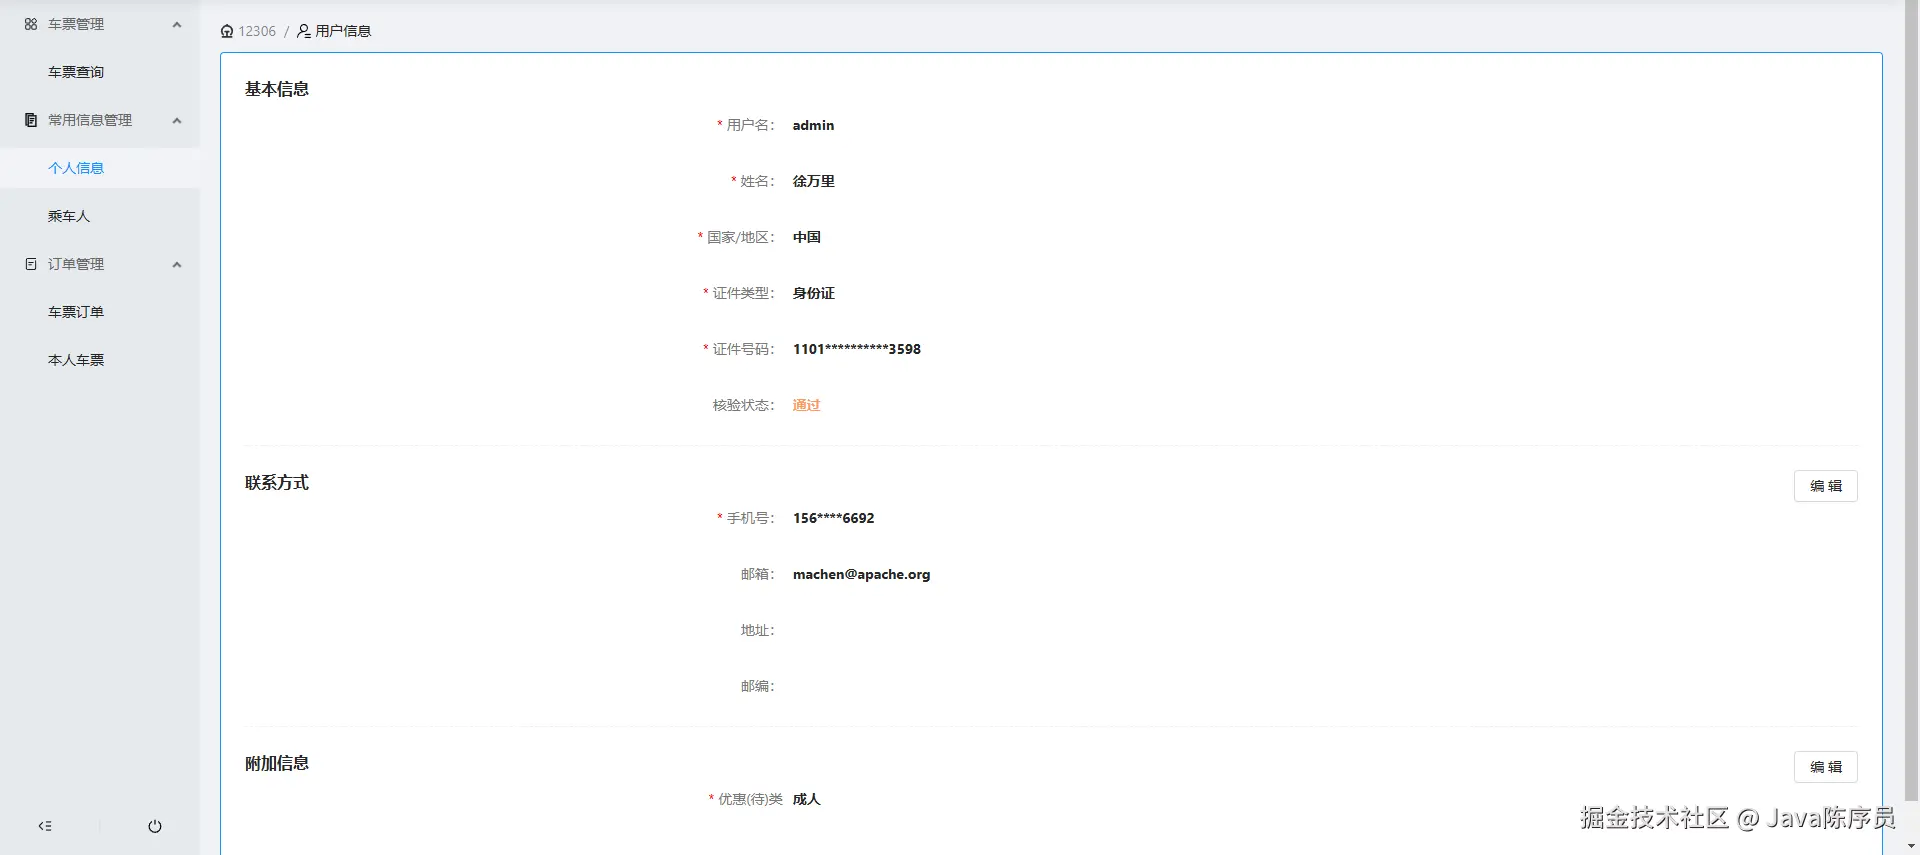Collapse the 订单管理 menu chevron
This screenshot has width=1920, height=855.
177,264
